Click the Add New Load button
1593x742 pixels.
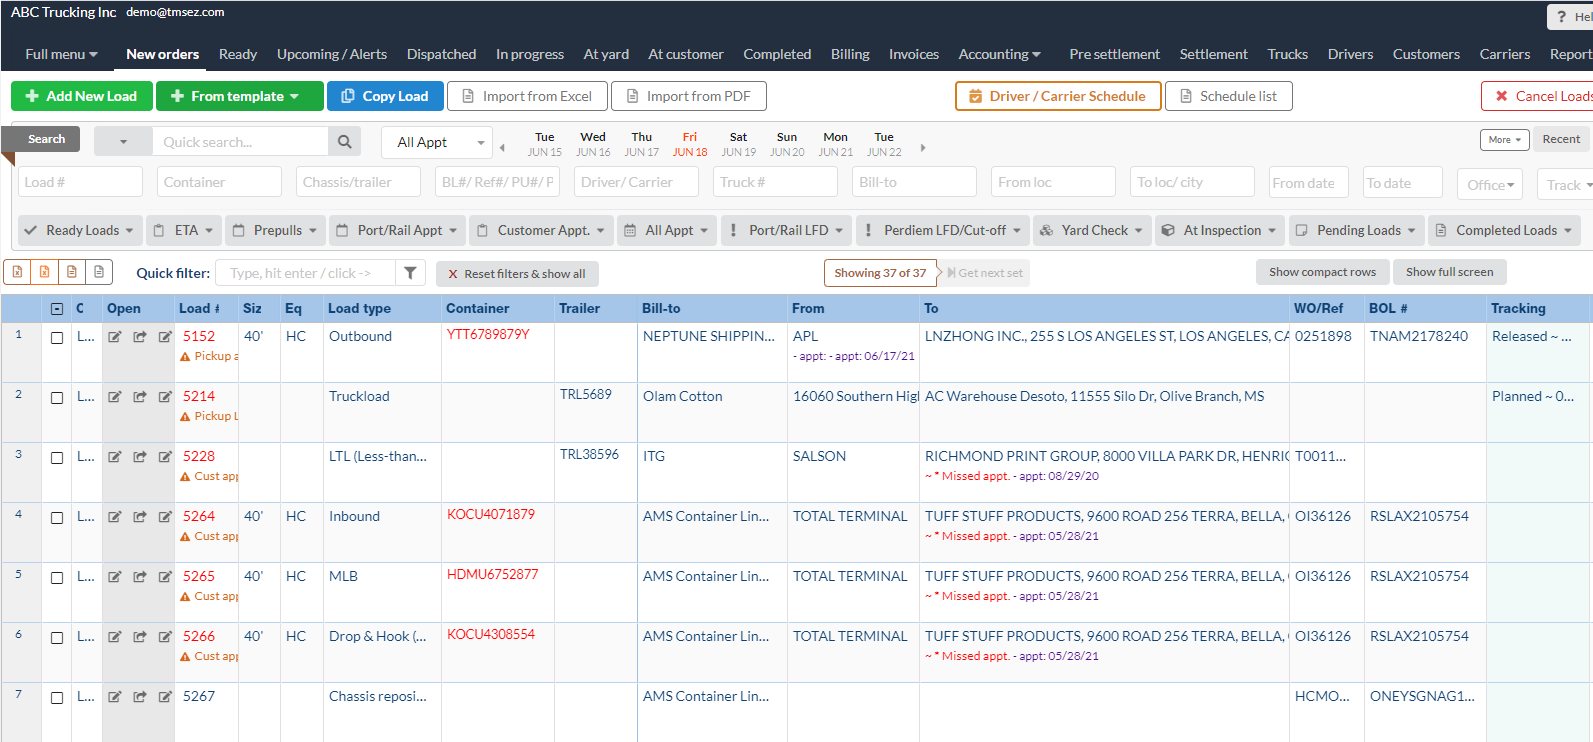tap(82, 96)
